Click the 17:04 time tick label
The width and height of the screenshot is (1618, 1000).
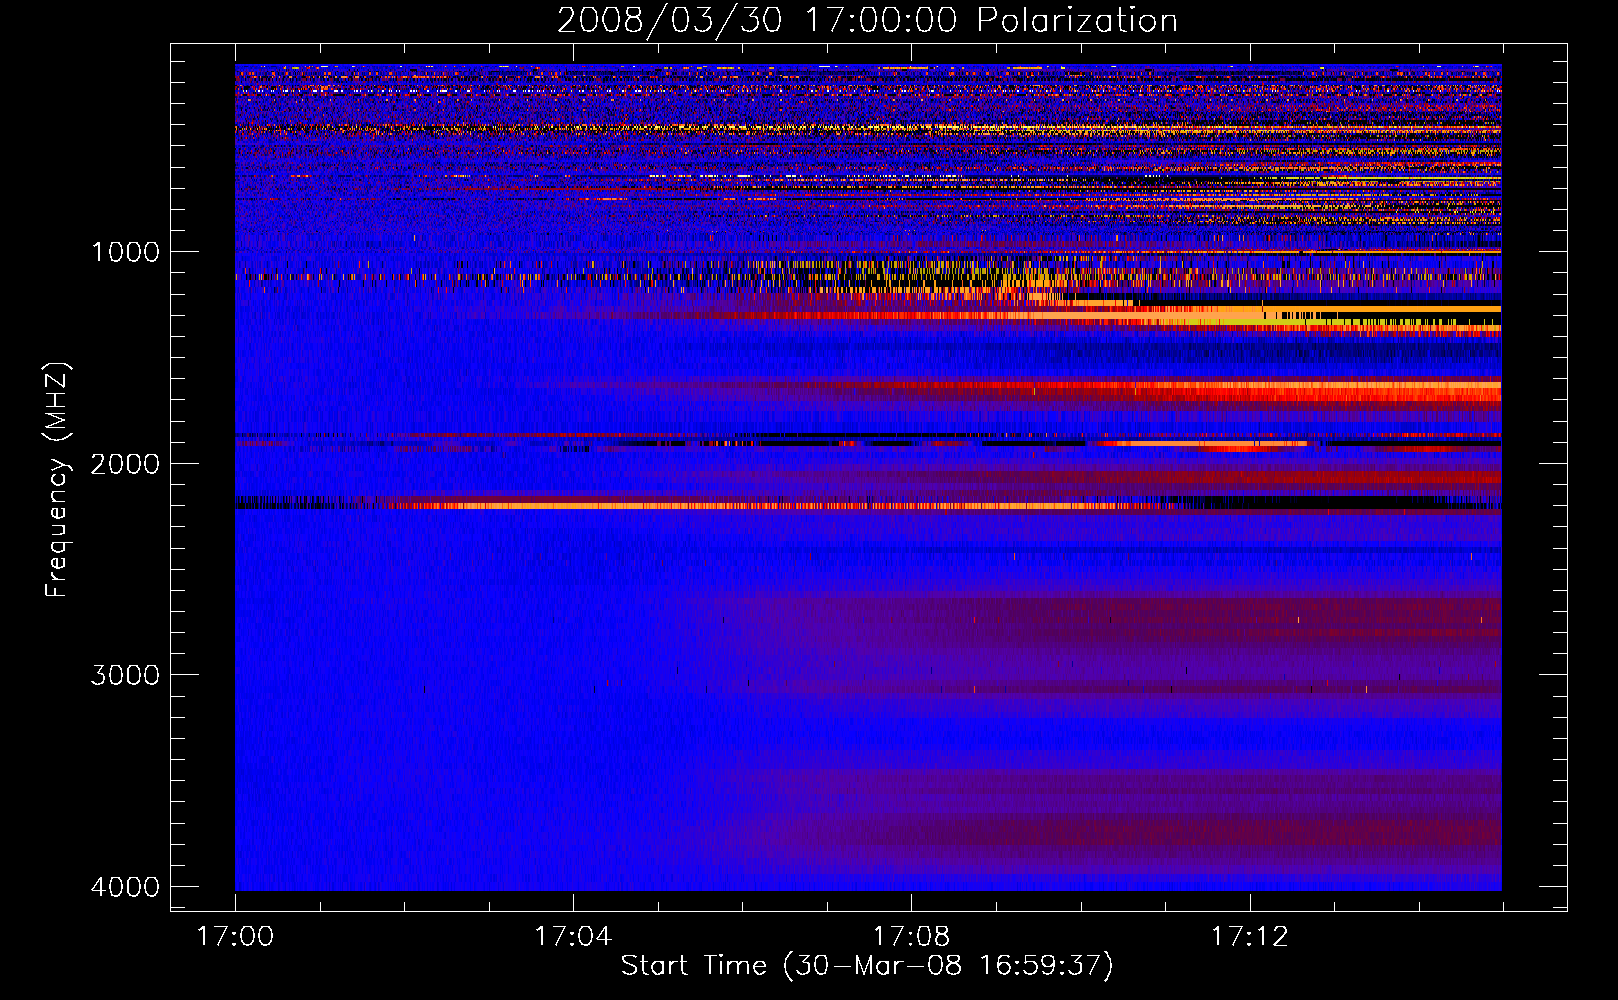point(573,937)
